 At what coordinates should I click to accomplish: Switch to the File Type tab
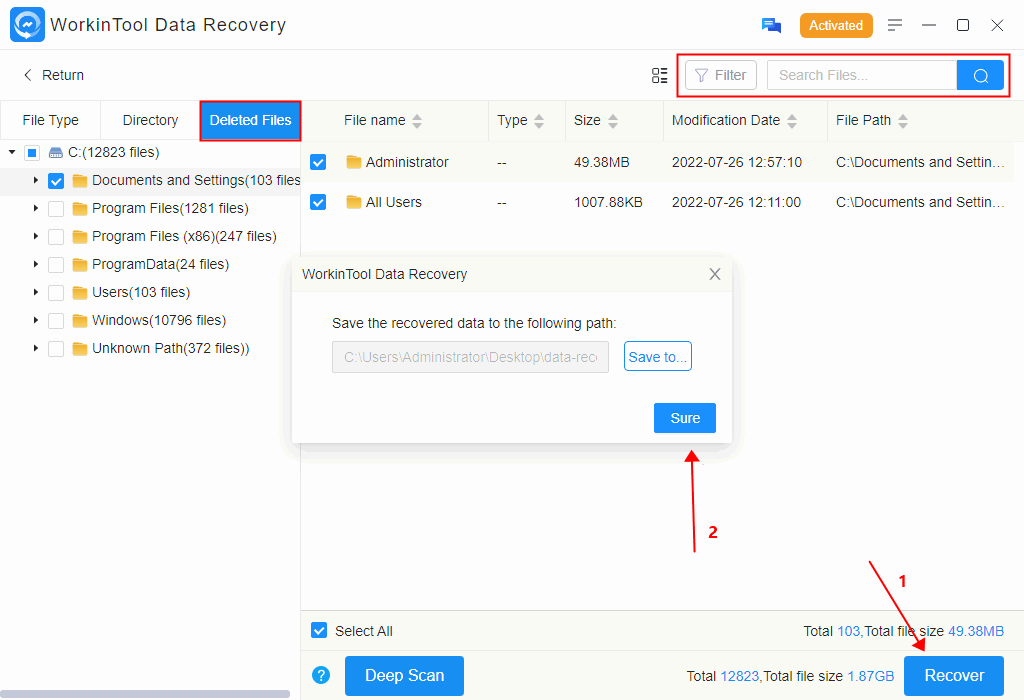click(50, 120)
